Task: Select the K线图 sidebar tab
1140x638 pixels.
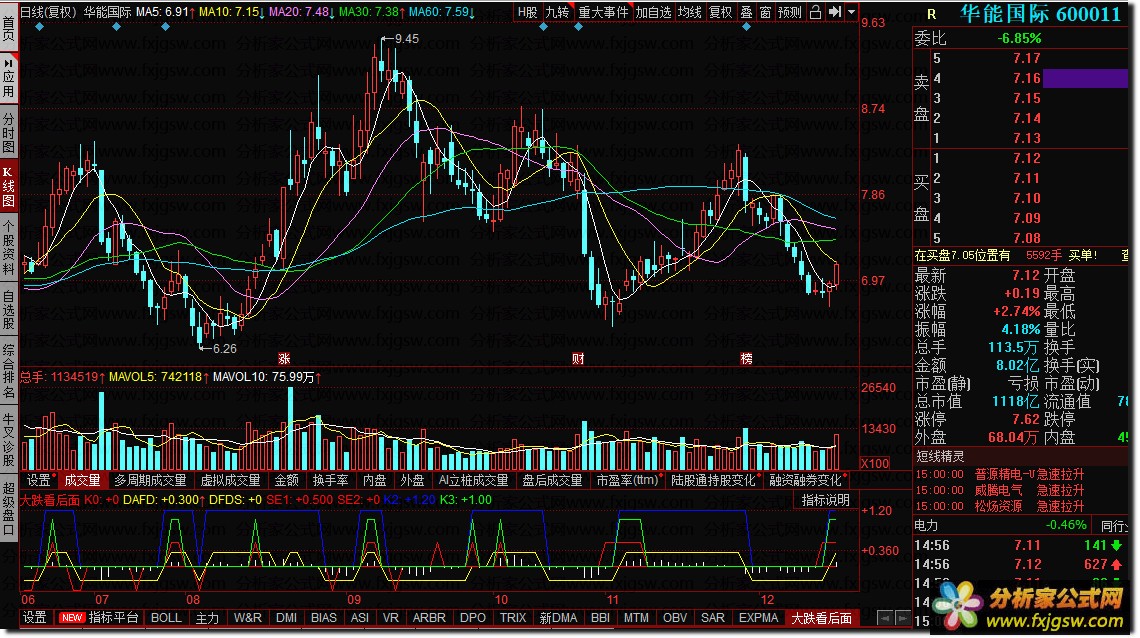Action: [9, 186]
